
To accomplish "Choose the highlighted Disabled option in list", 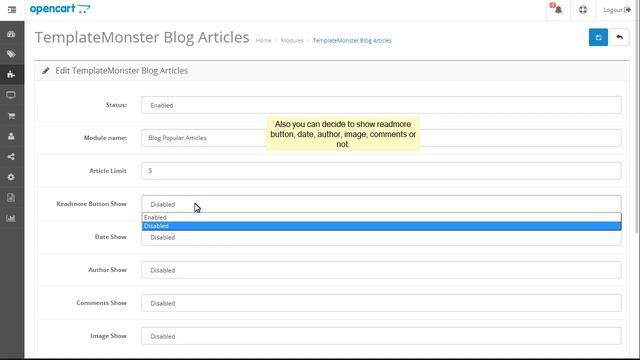I will pyautogui.click(x=381, y=226).
